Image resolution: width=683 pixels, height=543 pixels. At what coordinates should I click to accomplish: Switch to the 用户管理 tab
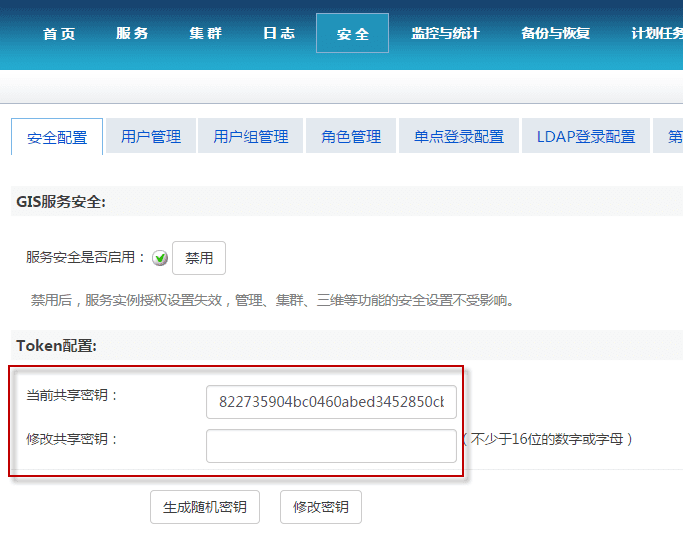pos(151,136)
